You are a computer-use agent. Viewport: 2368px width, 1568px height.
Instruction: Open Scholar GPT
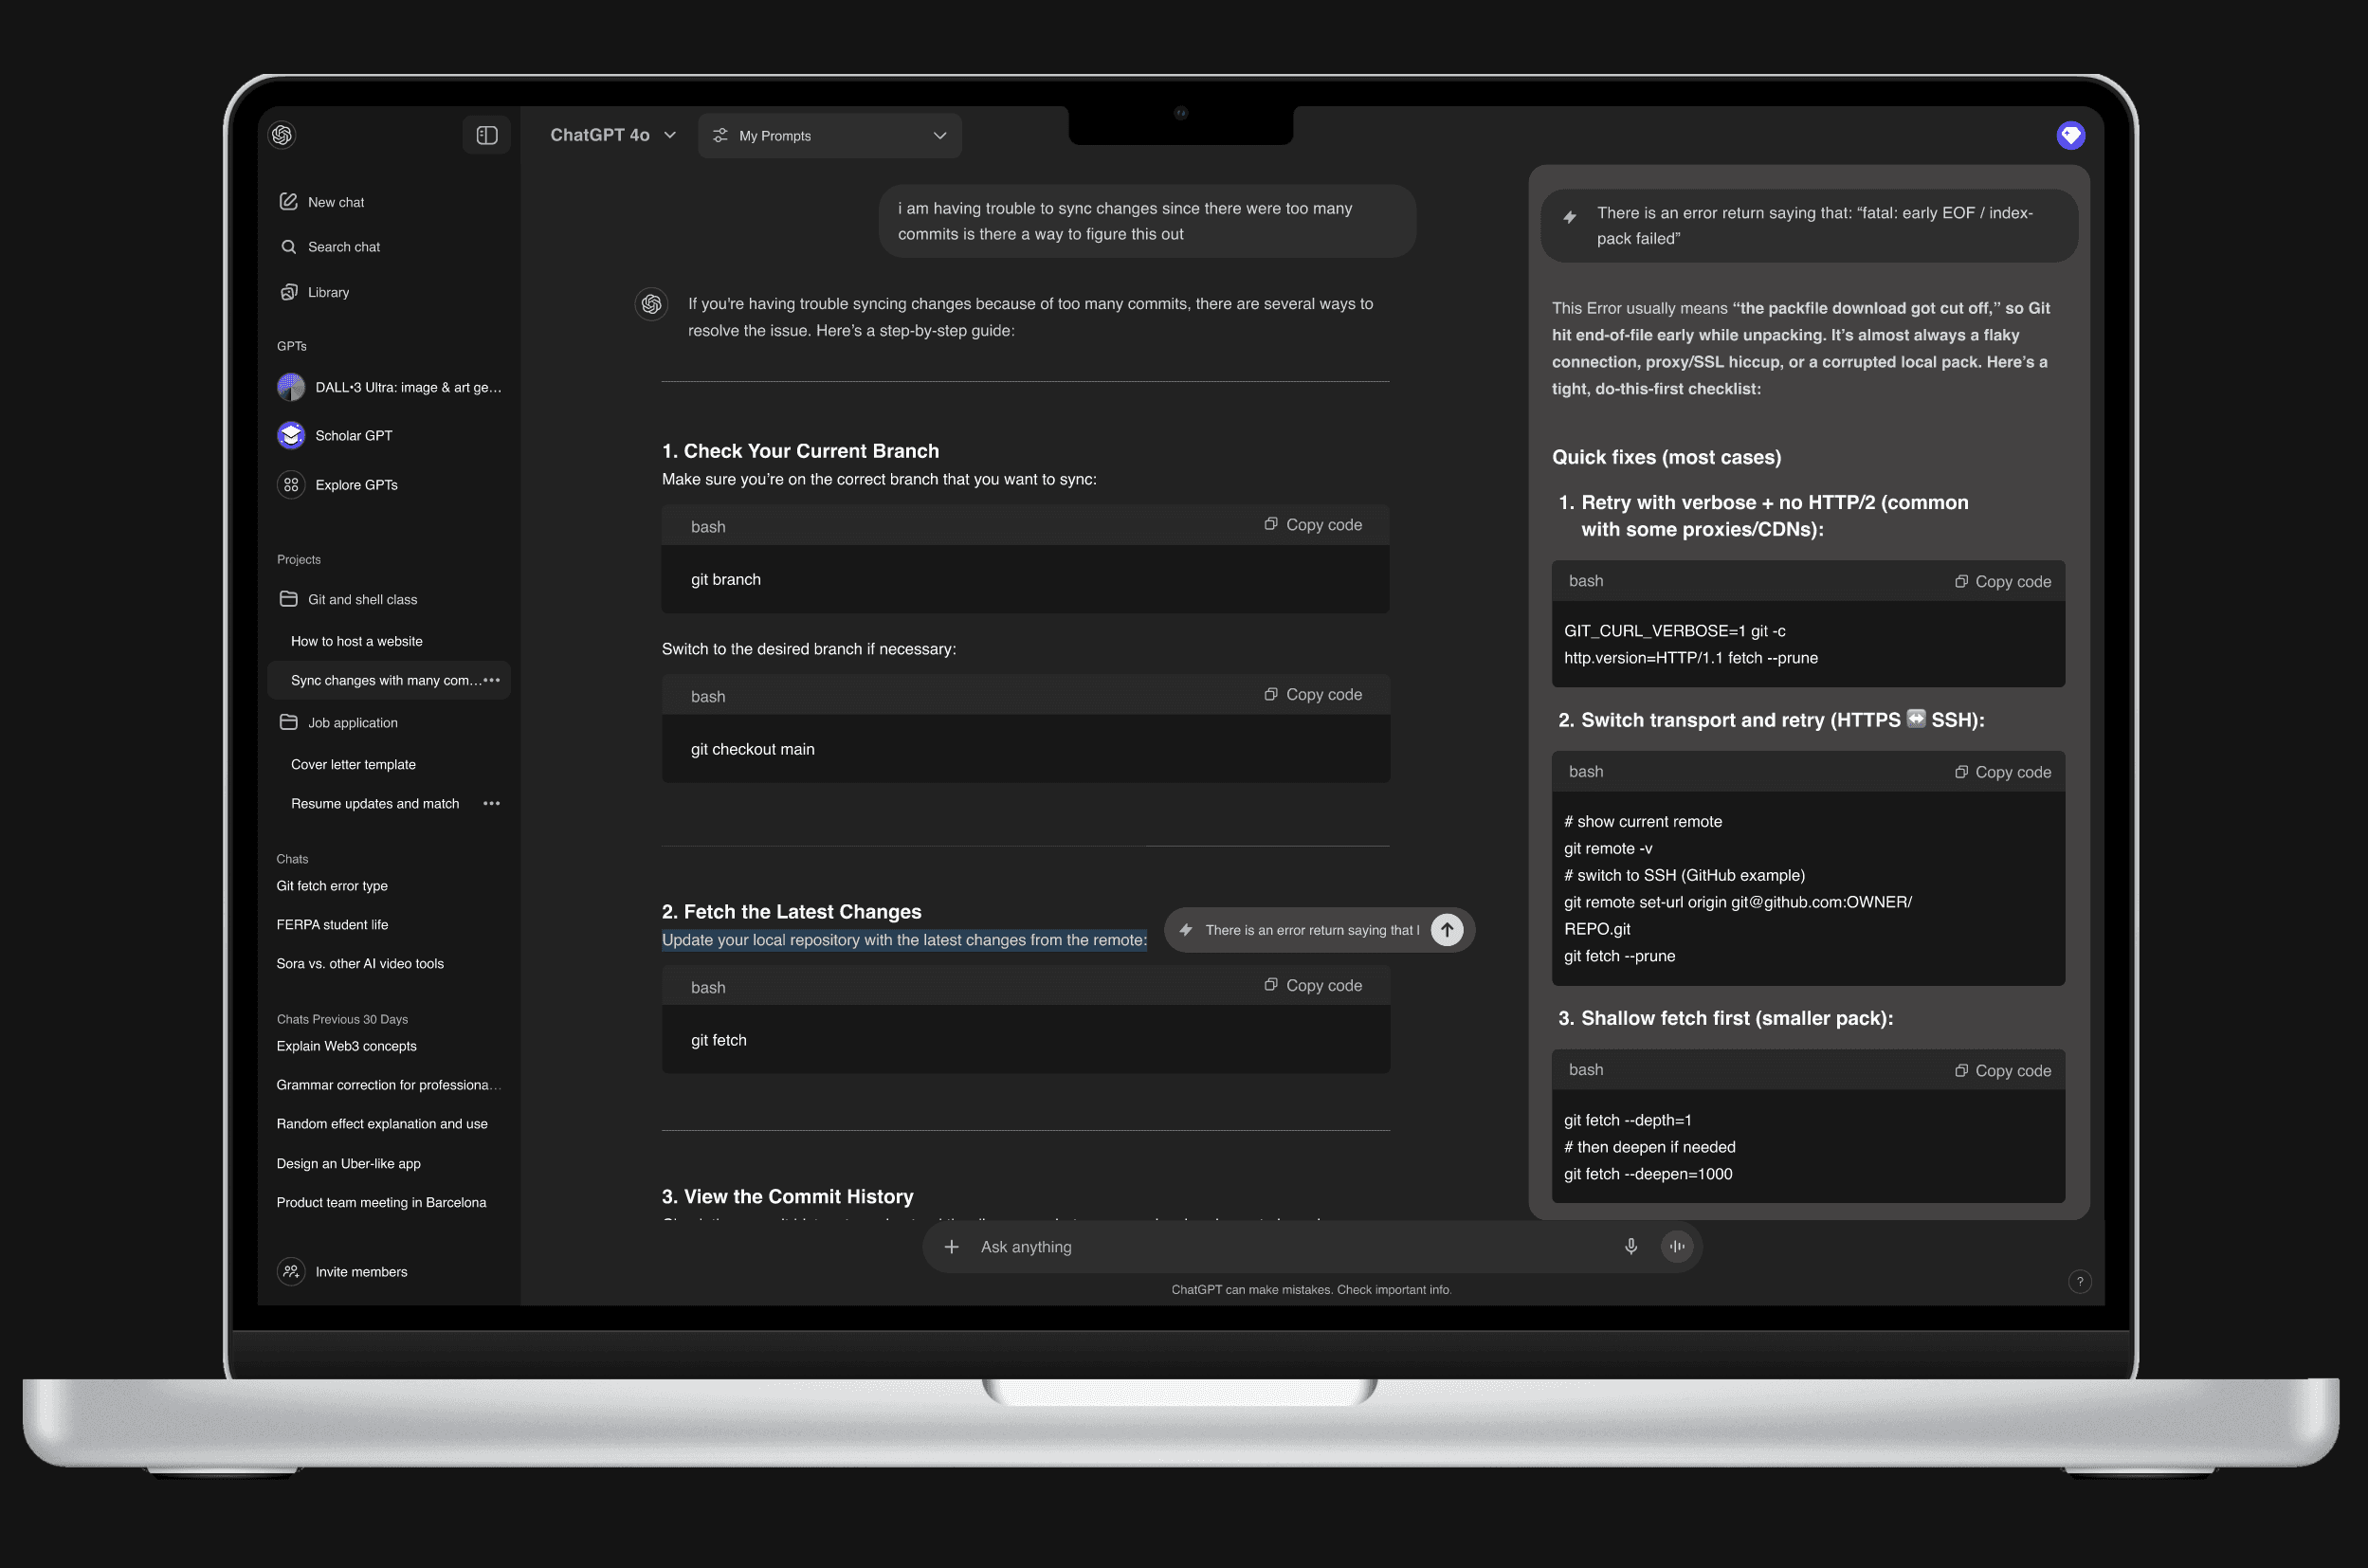pyautogui.click(x=353, y=436)
